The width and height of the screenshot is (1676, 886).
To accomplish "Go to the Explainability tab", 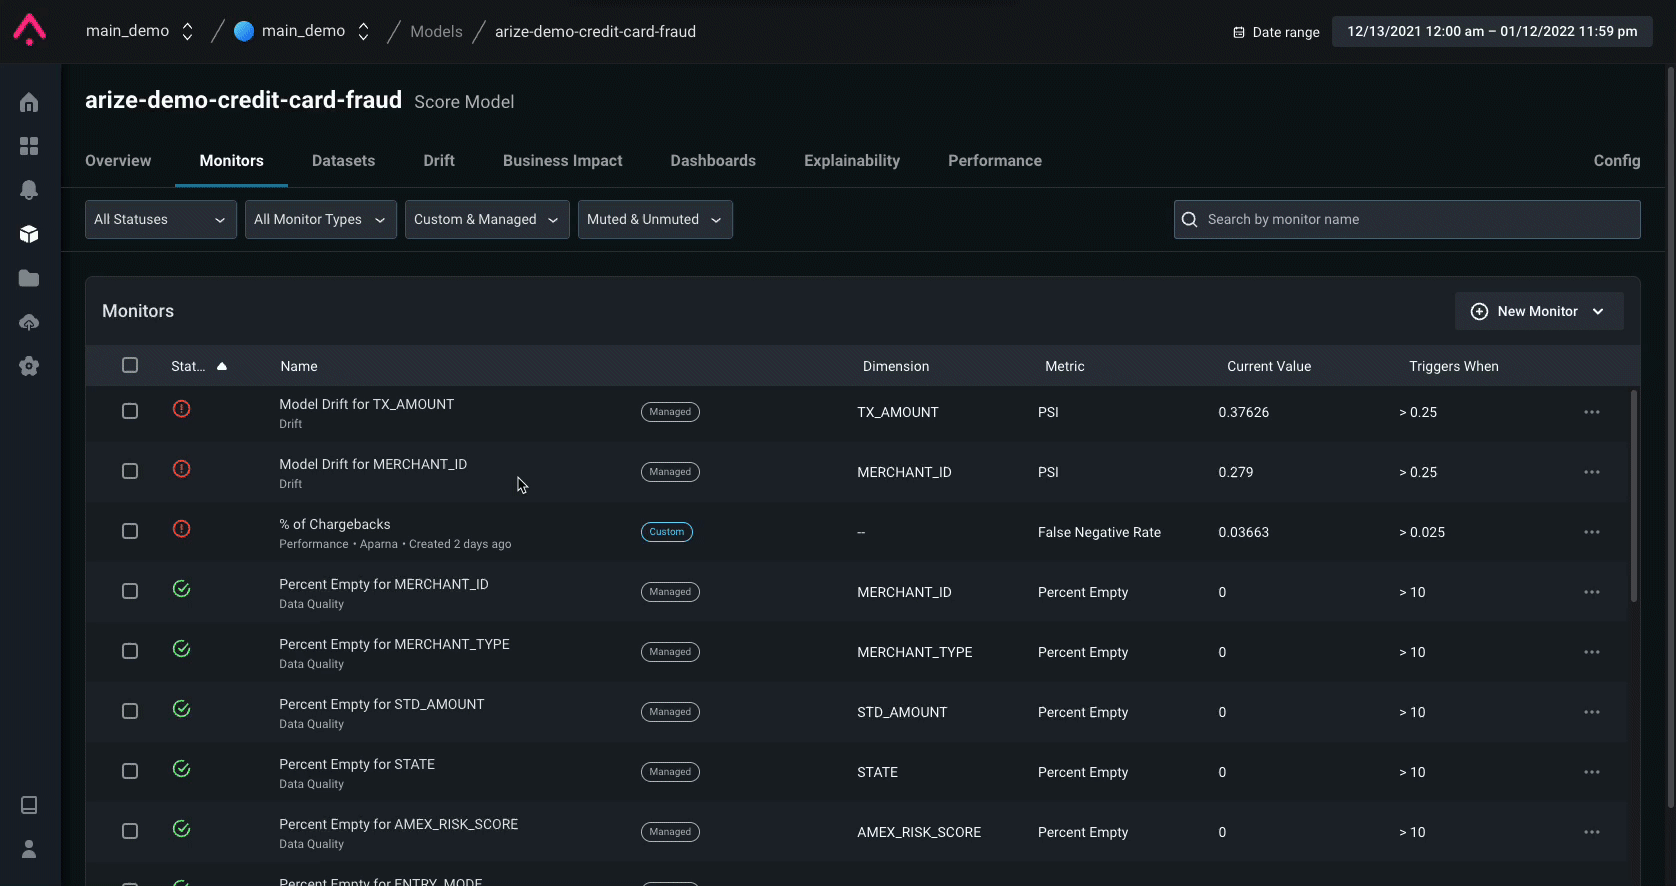I will click(851, 161).
